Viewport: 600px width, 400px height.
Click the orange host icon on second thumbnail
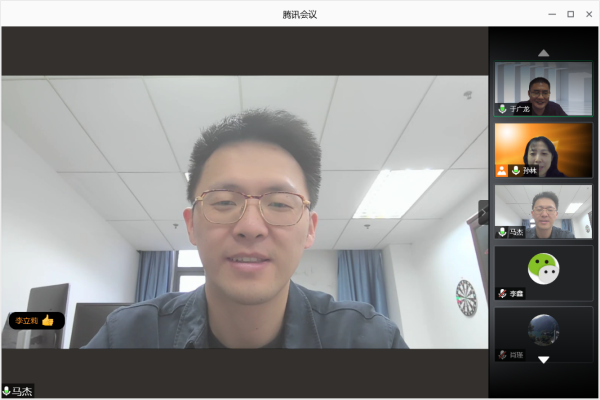coord(502,170)
